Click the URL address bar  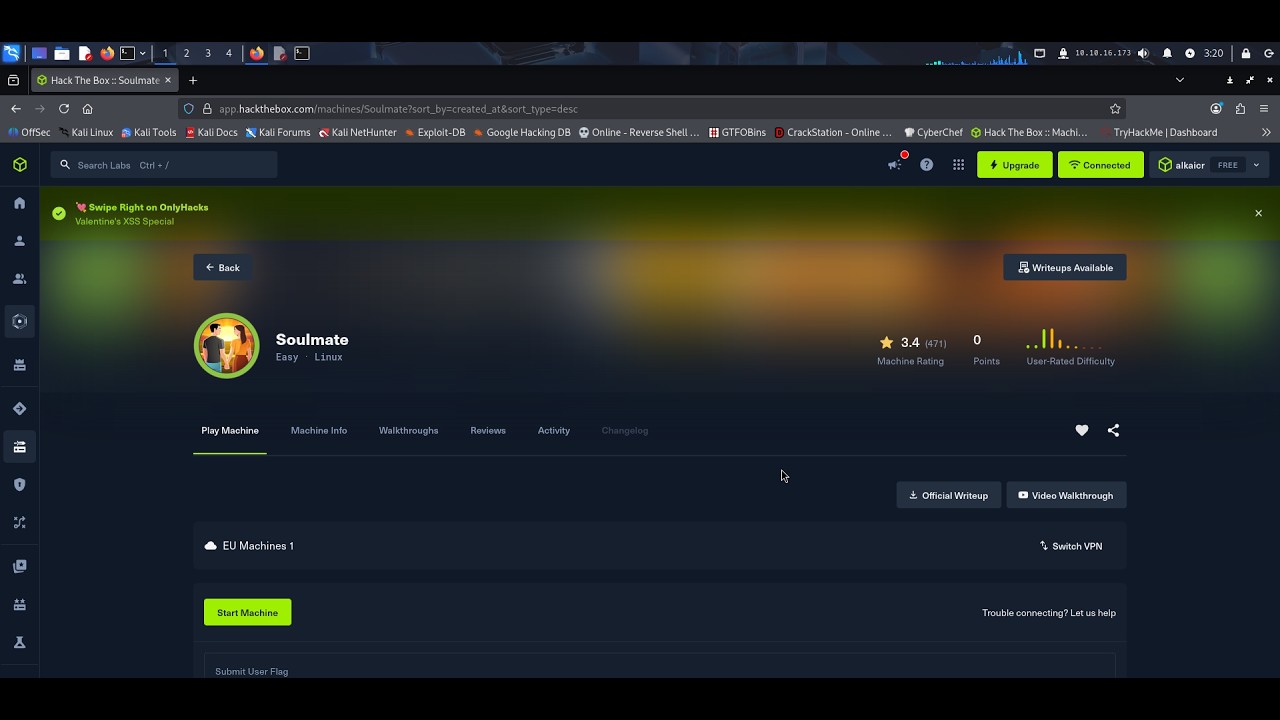(x=650, y=108)
